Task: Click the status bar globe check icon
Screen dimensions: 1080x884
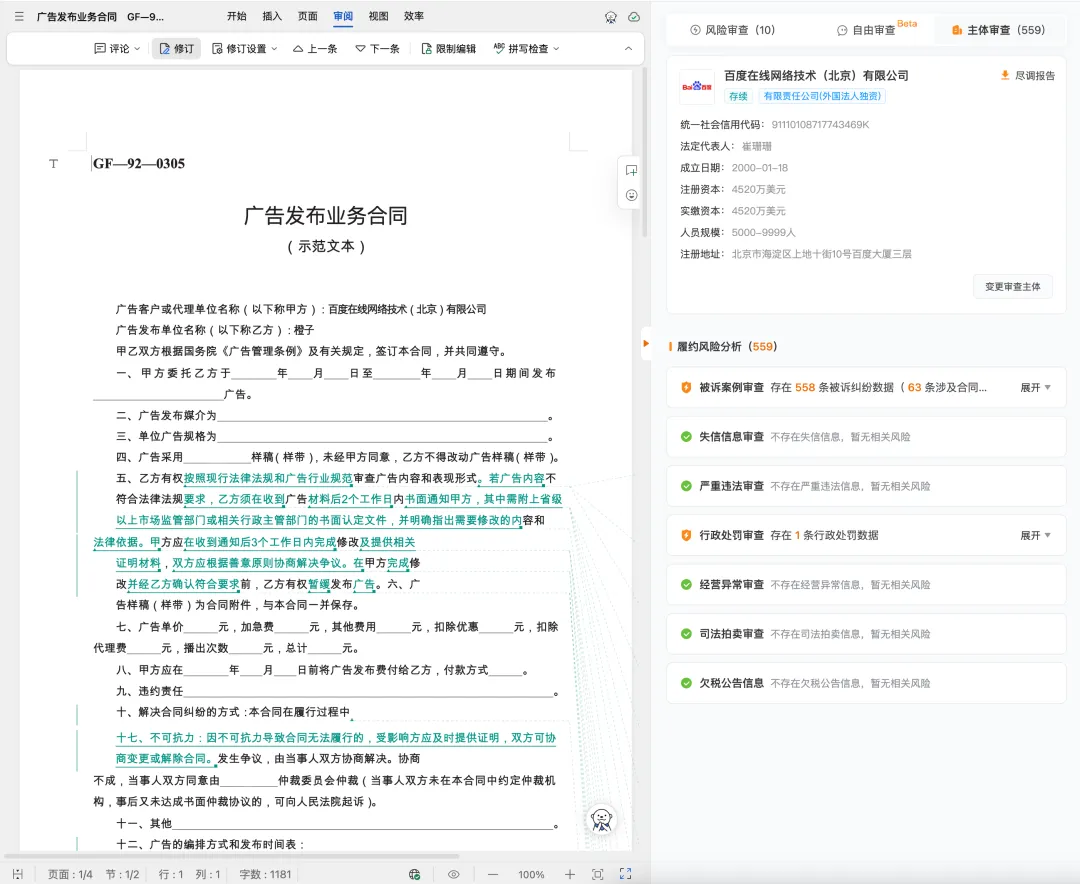Action: coord(414,874)
